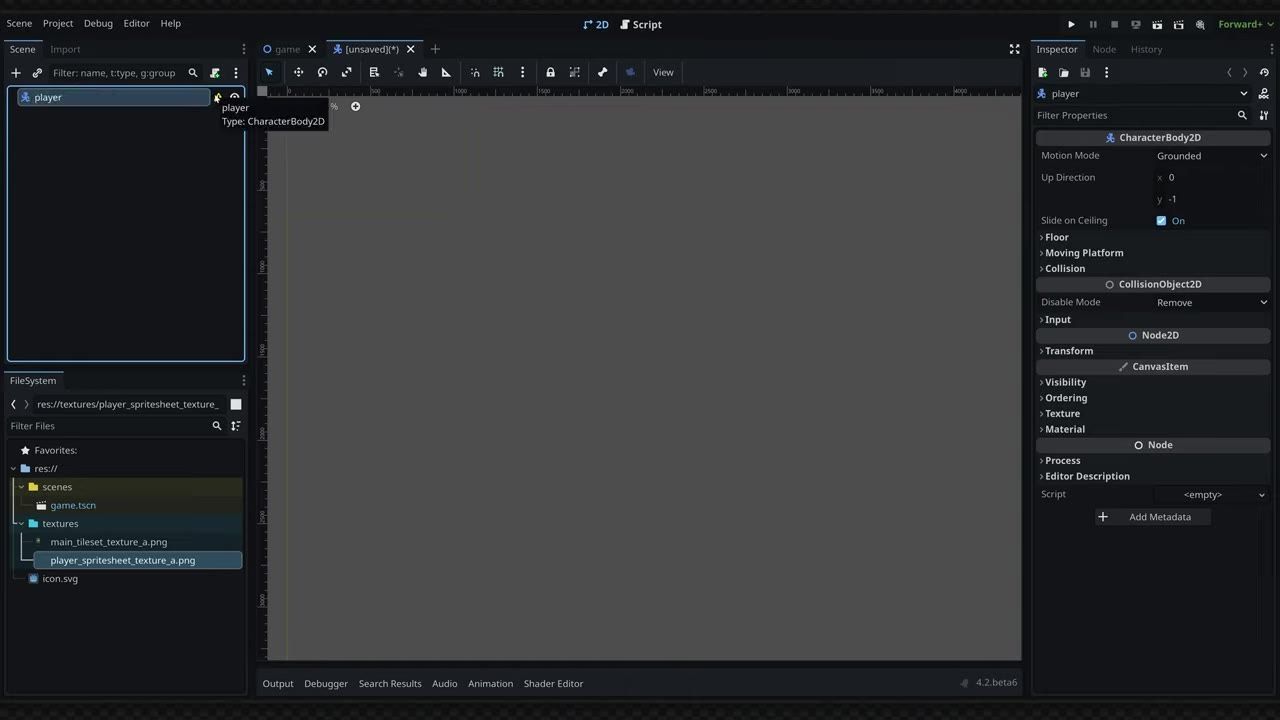Attach a script to player node

click(215, 73)
